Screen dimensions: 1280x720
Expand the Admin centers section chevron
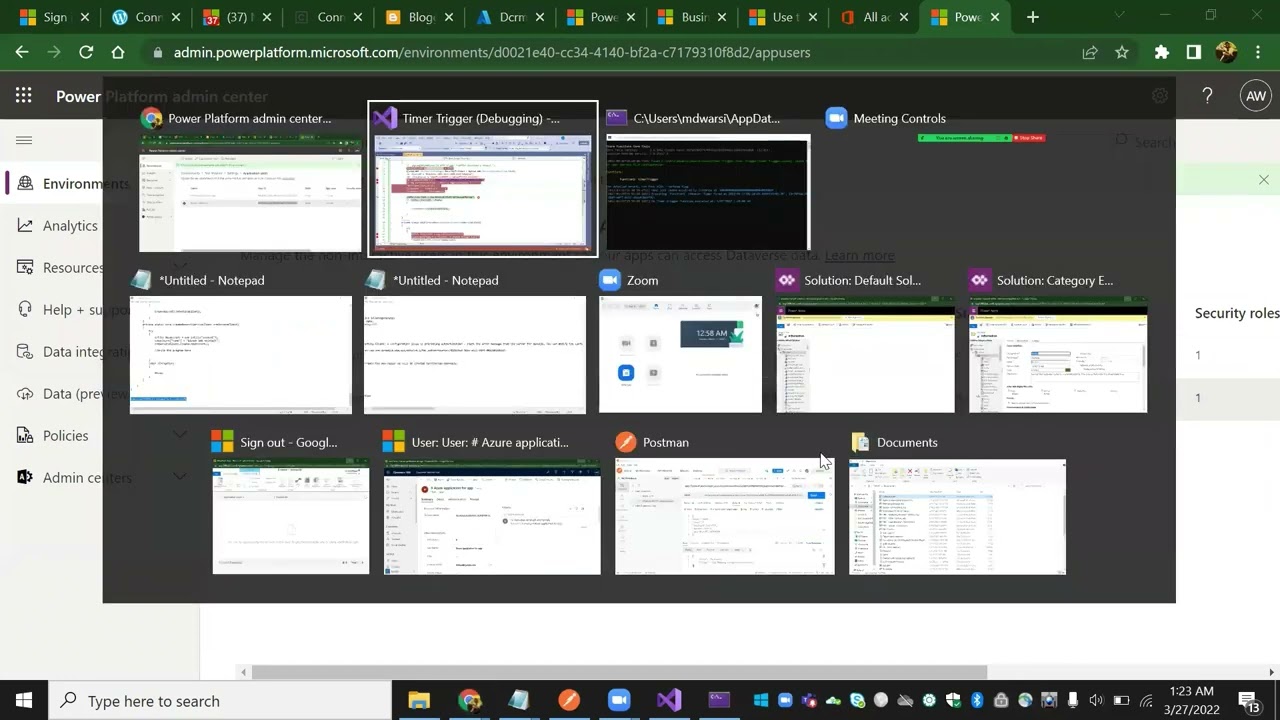180,477
